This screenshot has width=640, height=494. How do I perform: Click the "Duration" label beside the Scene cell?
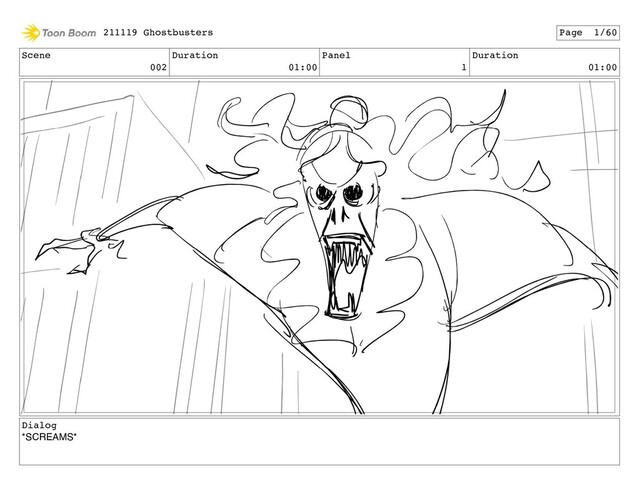195,56
